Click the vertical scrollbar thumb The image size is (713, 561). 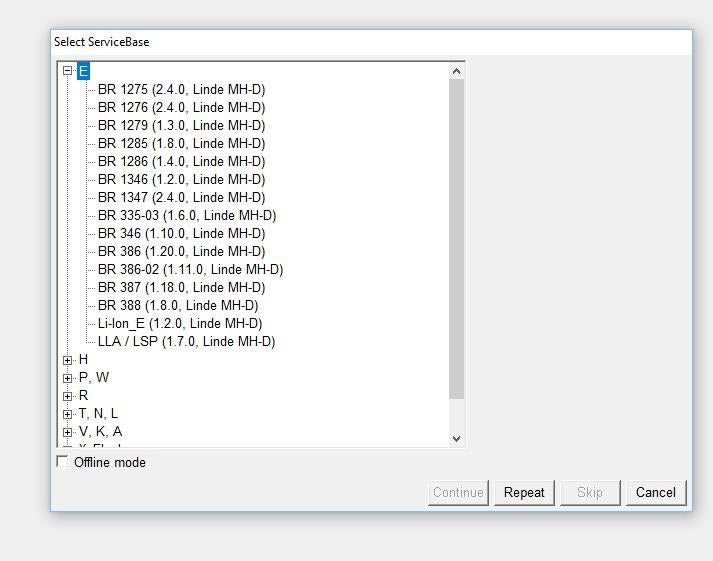tap(457, 239)
